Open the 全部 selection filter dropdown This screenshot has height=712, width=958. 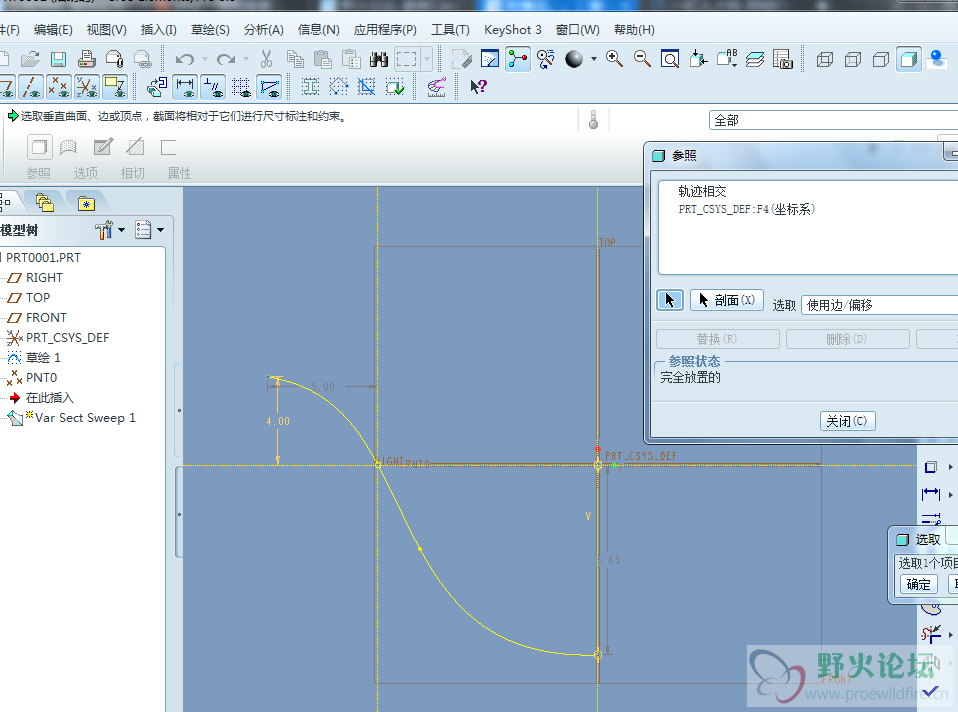[832, 120]
